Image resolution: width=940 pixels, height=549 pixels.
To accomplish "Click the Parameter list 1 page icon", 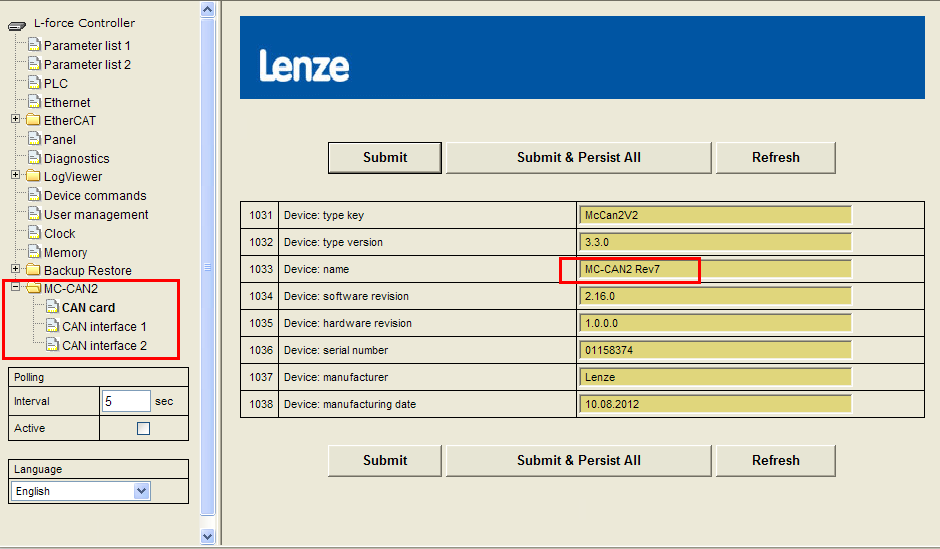I will (34, 45).
